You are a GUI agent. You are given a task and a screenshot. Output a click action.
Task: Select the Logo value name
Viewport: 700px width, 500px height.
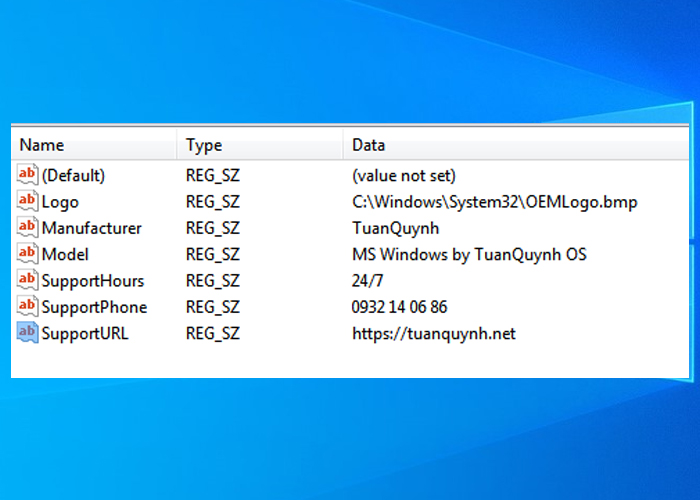60,202
